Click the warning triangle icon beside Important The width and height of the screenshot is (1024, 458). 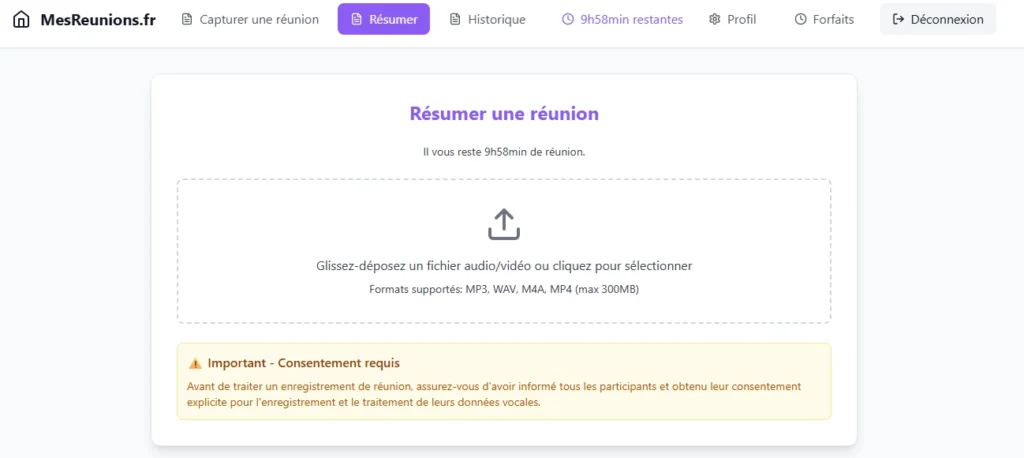click(x=195, y=363)
